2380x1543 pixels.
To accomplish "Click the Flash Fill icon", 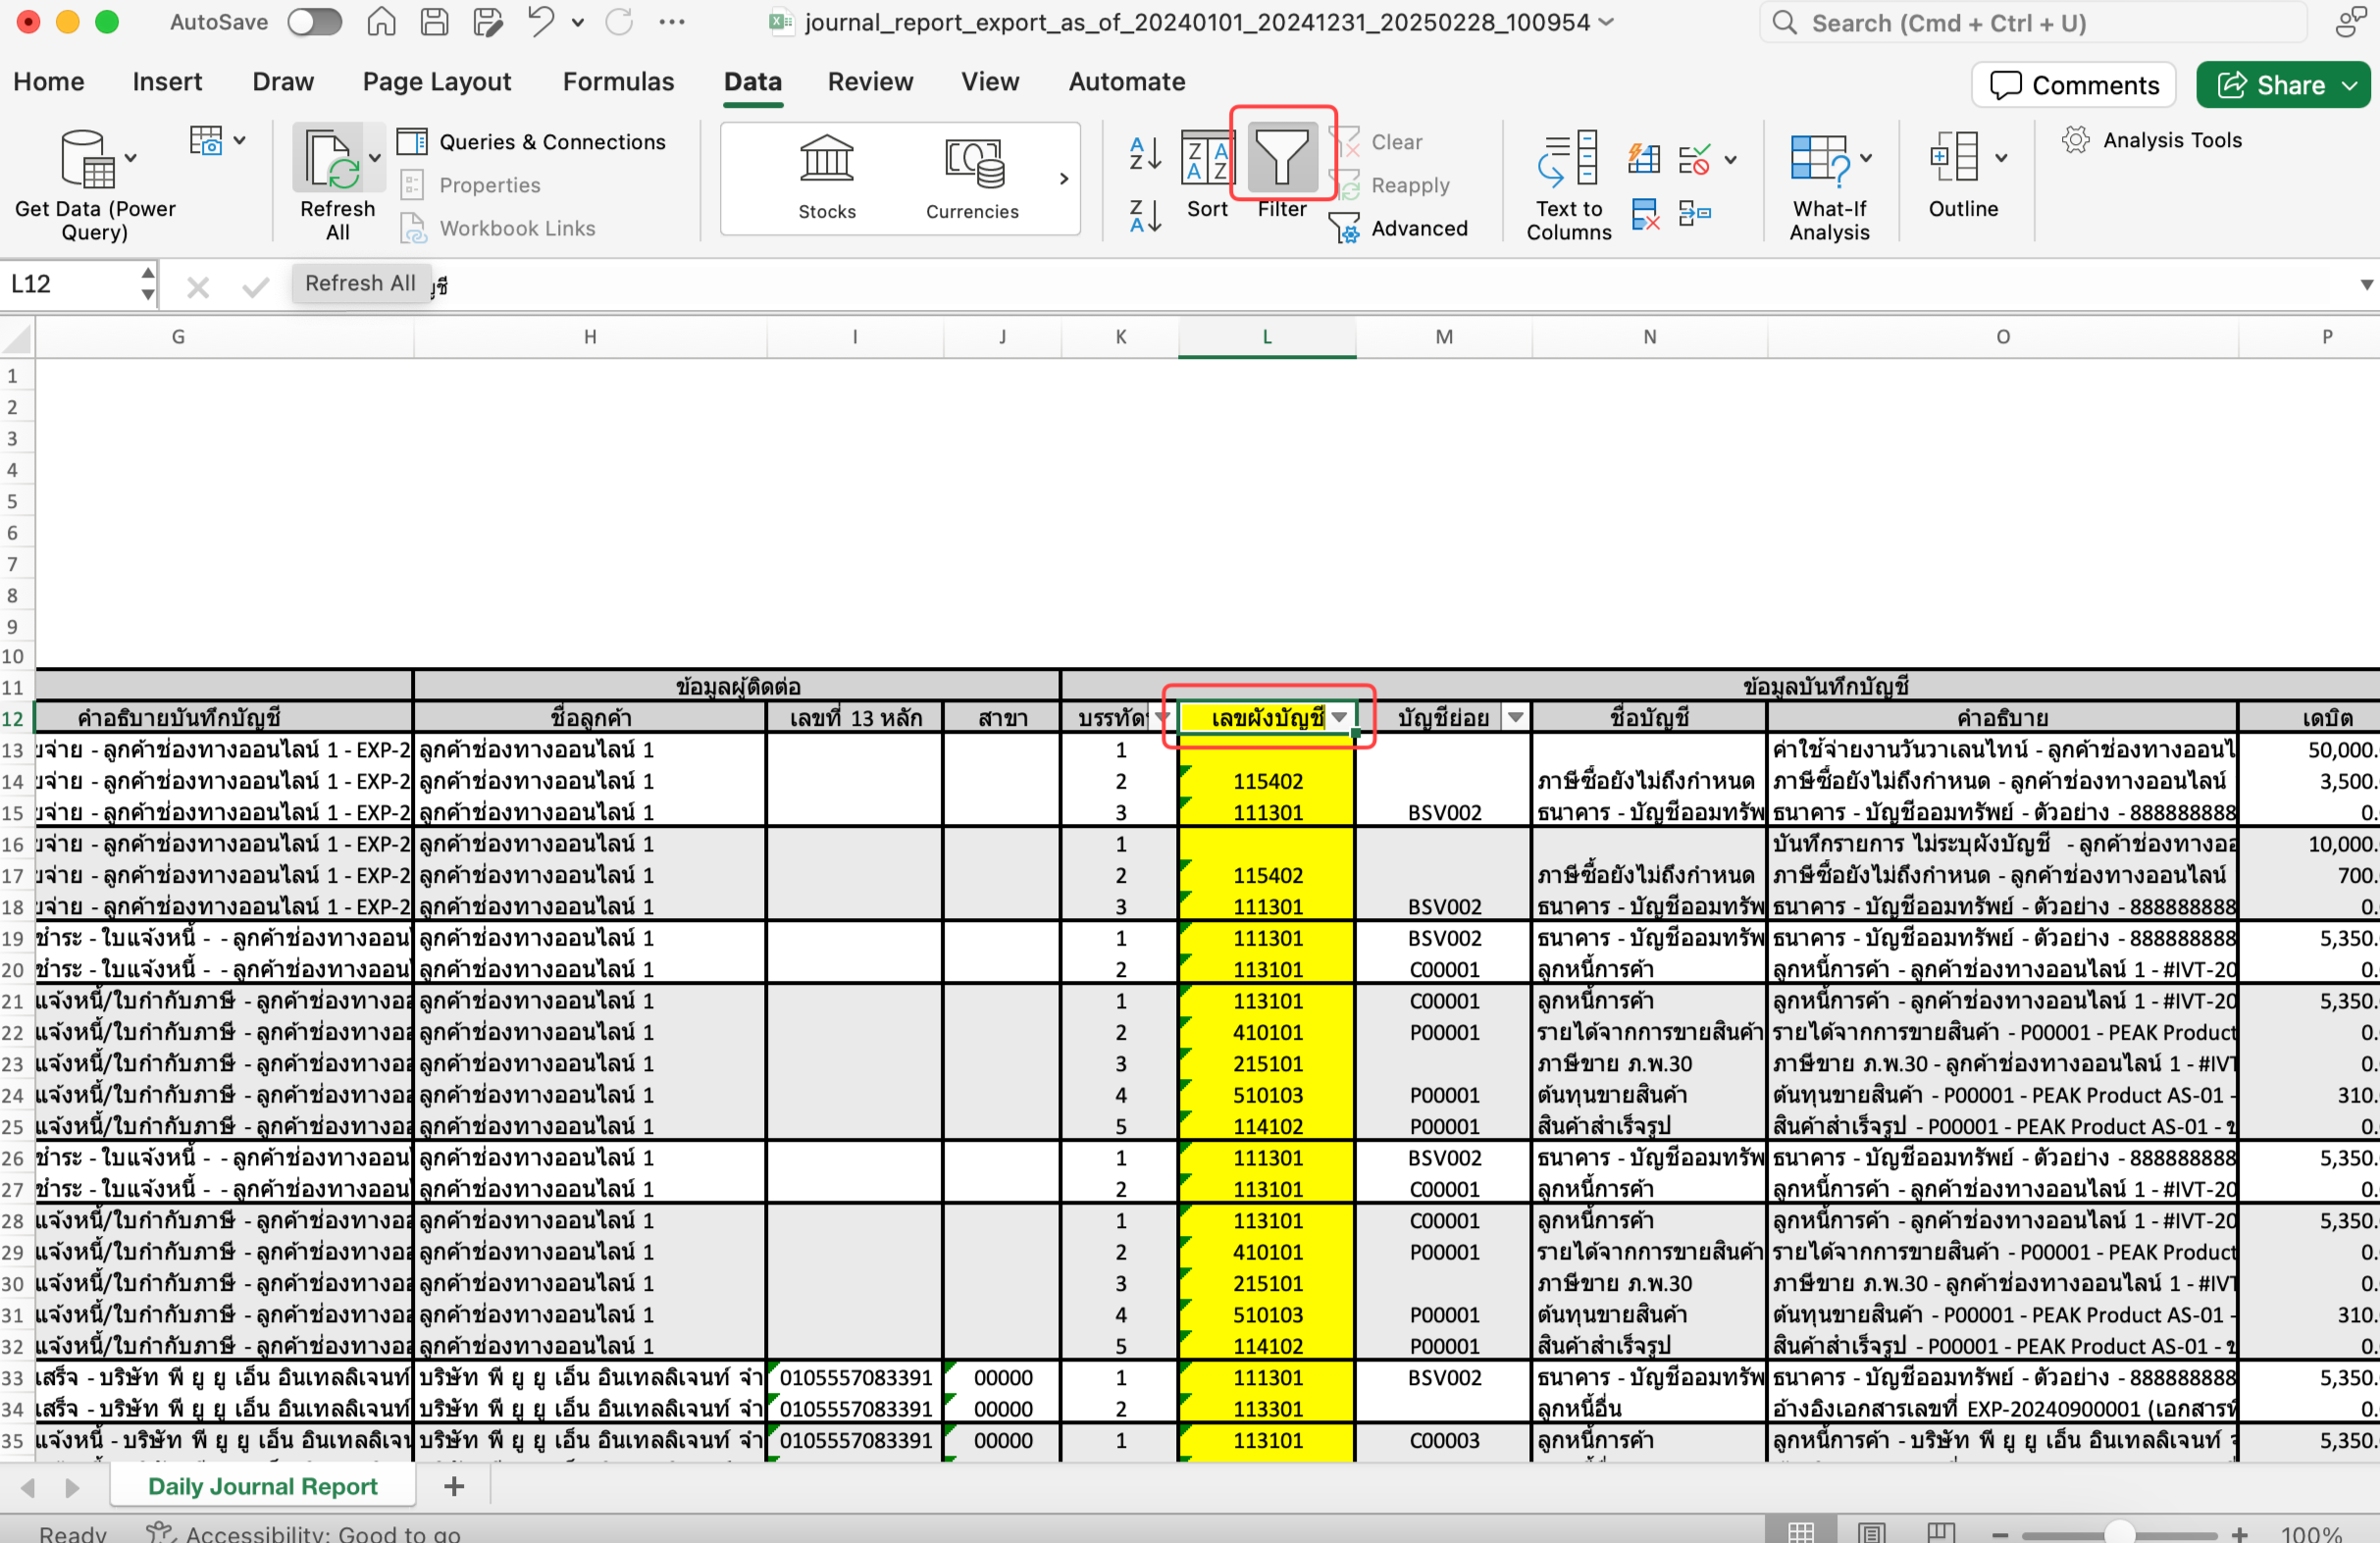I will pos(1643,158).
